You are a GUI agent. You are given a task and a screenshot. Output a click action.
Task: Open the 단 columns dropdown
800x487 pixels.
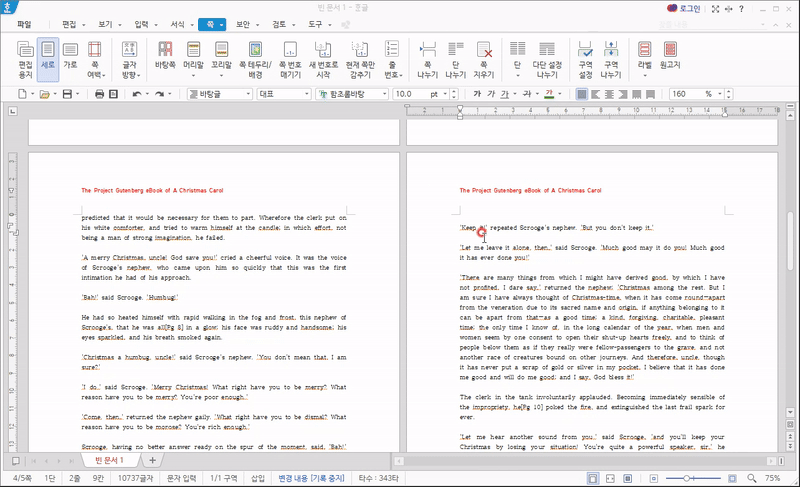517,60
